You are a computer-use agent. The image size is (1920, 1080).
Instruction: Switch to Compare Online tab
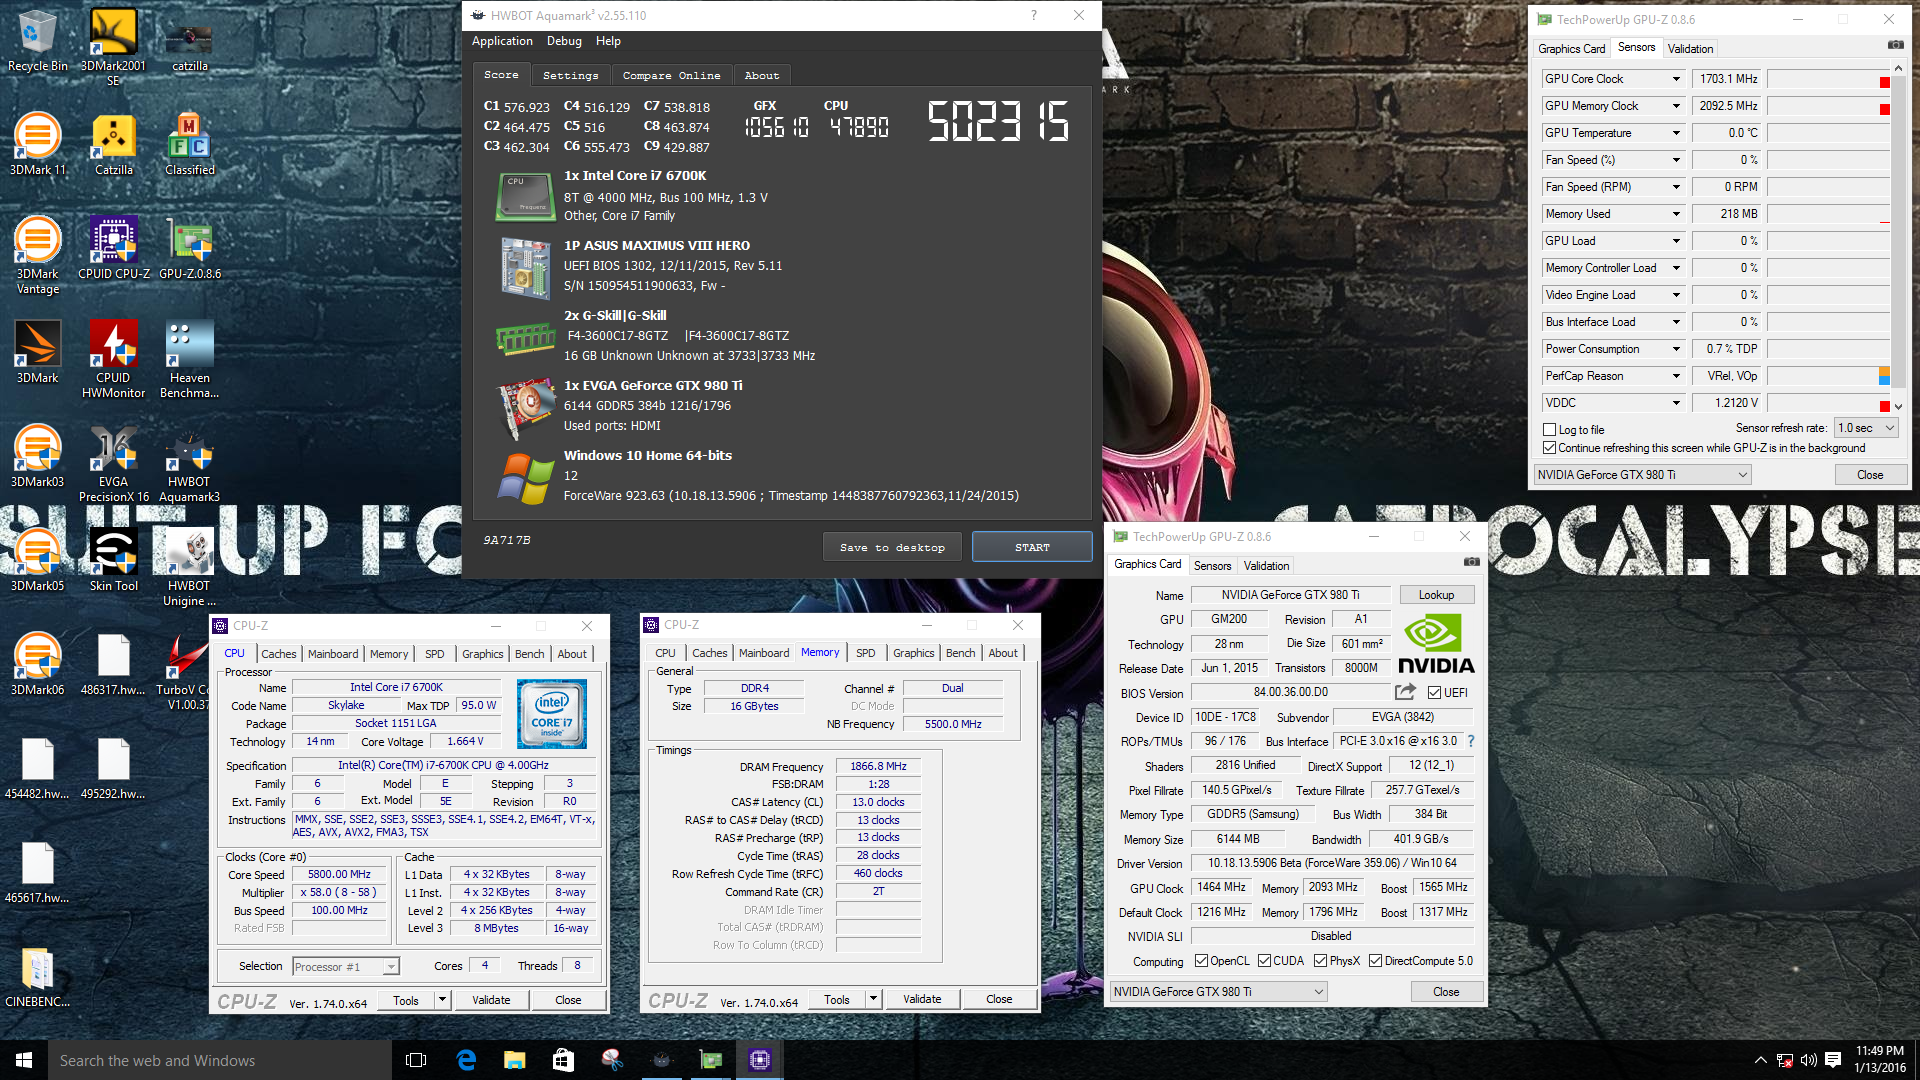(x=671, y=76)
